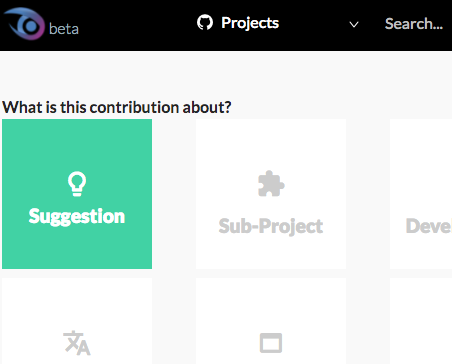Screen dimensions: 452x364
Task: Focus the Search... input field
Action: point(414,24)
